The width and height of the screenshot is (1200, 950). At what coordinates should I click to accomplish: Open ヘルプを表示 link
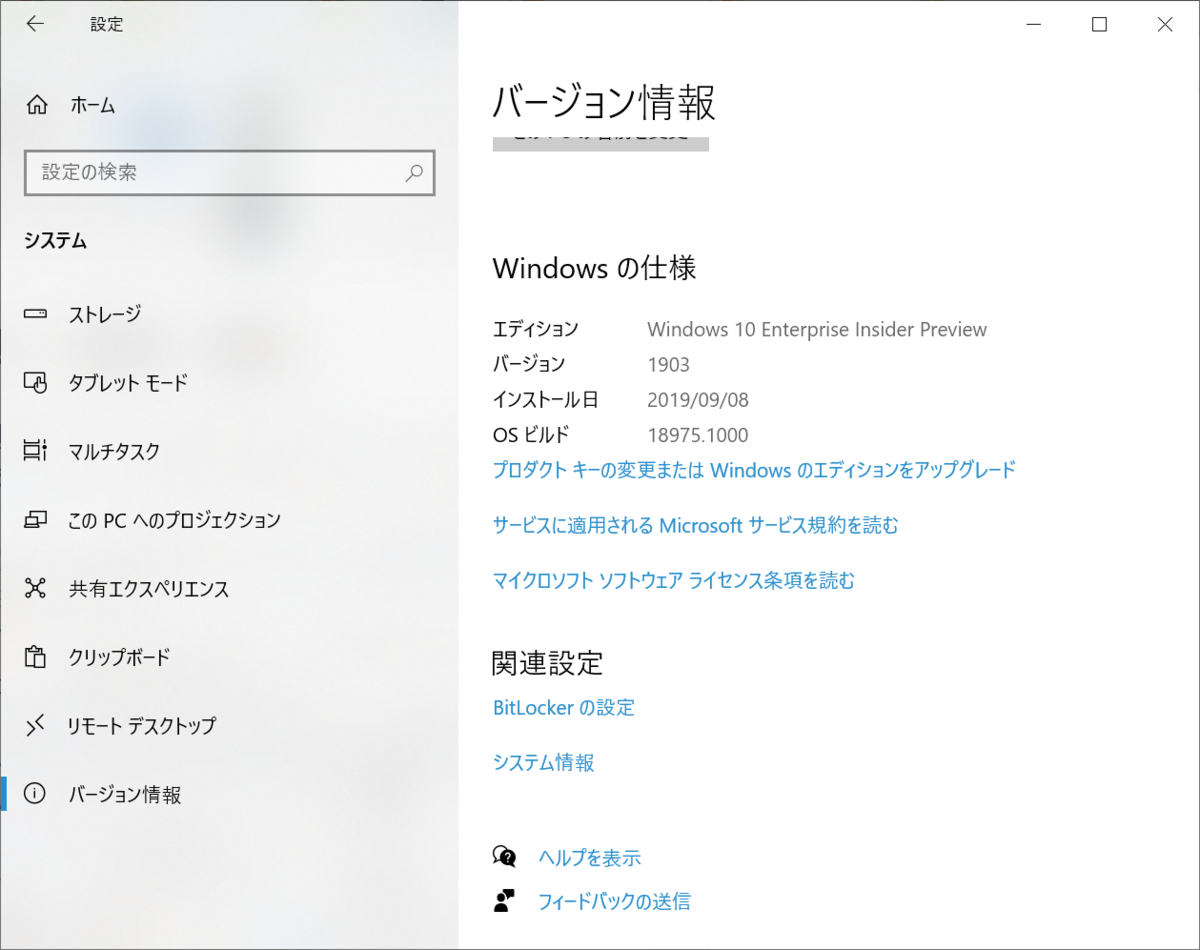pos(589,858)
